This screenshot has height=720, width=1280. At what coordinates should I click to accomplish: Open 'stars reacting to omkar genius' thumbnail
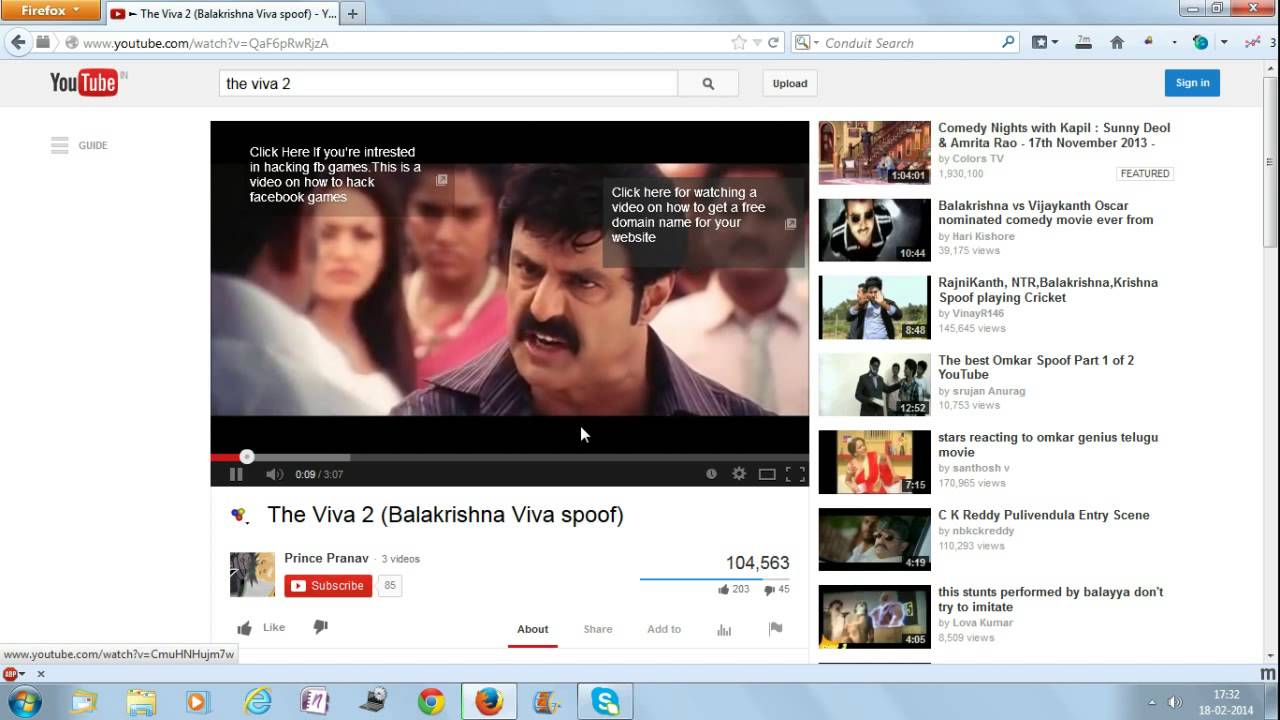874,462
